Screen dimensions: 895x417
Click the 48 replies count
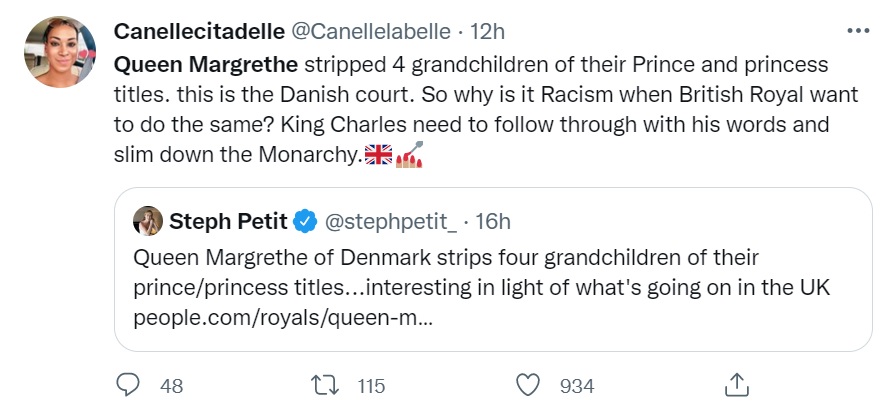pos(171,385)
